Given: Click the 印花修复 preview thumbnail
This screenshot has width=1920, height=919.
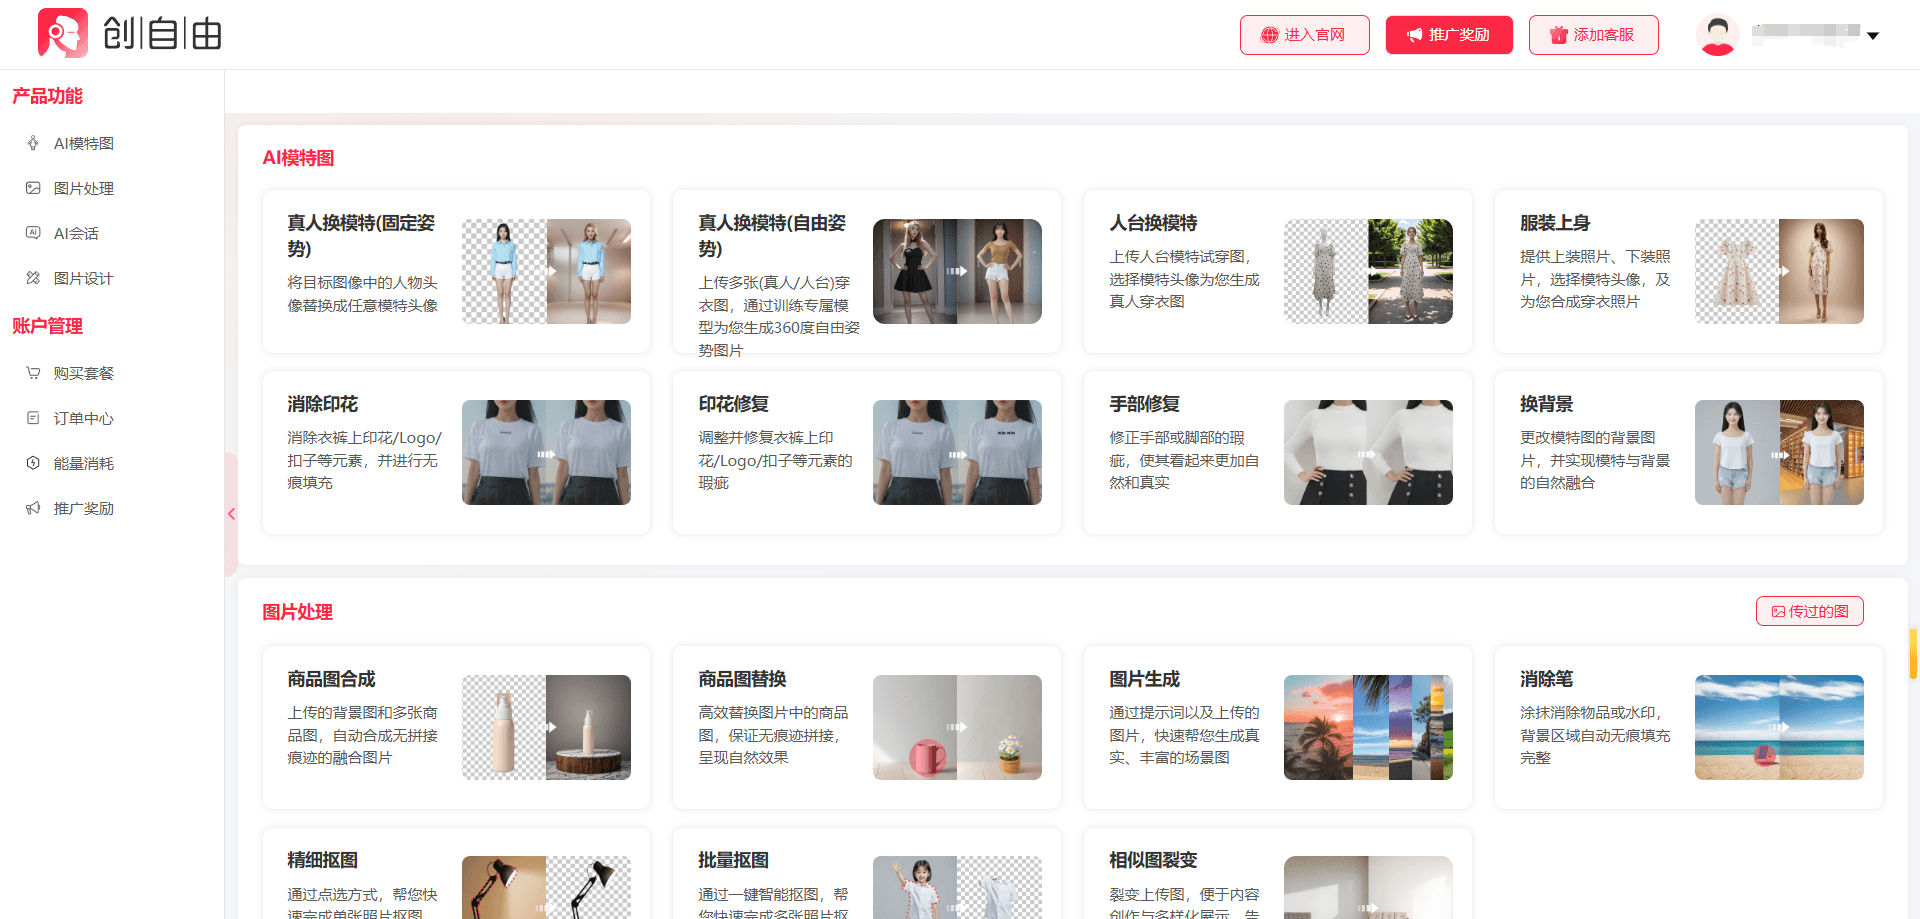Looking at the screenshot, I should (957, 452).
